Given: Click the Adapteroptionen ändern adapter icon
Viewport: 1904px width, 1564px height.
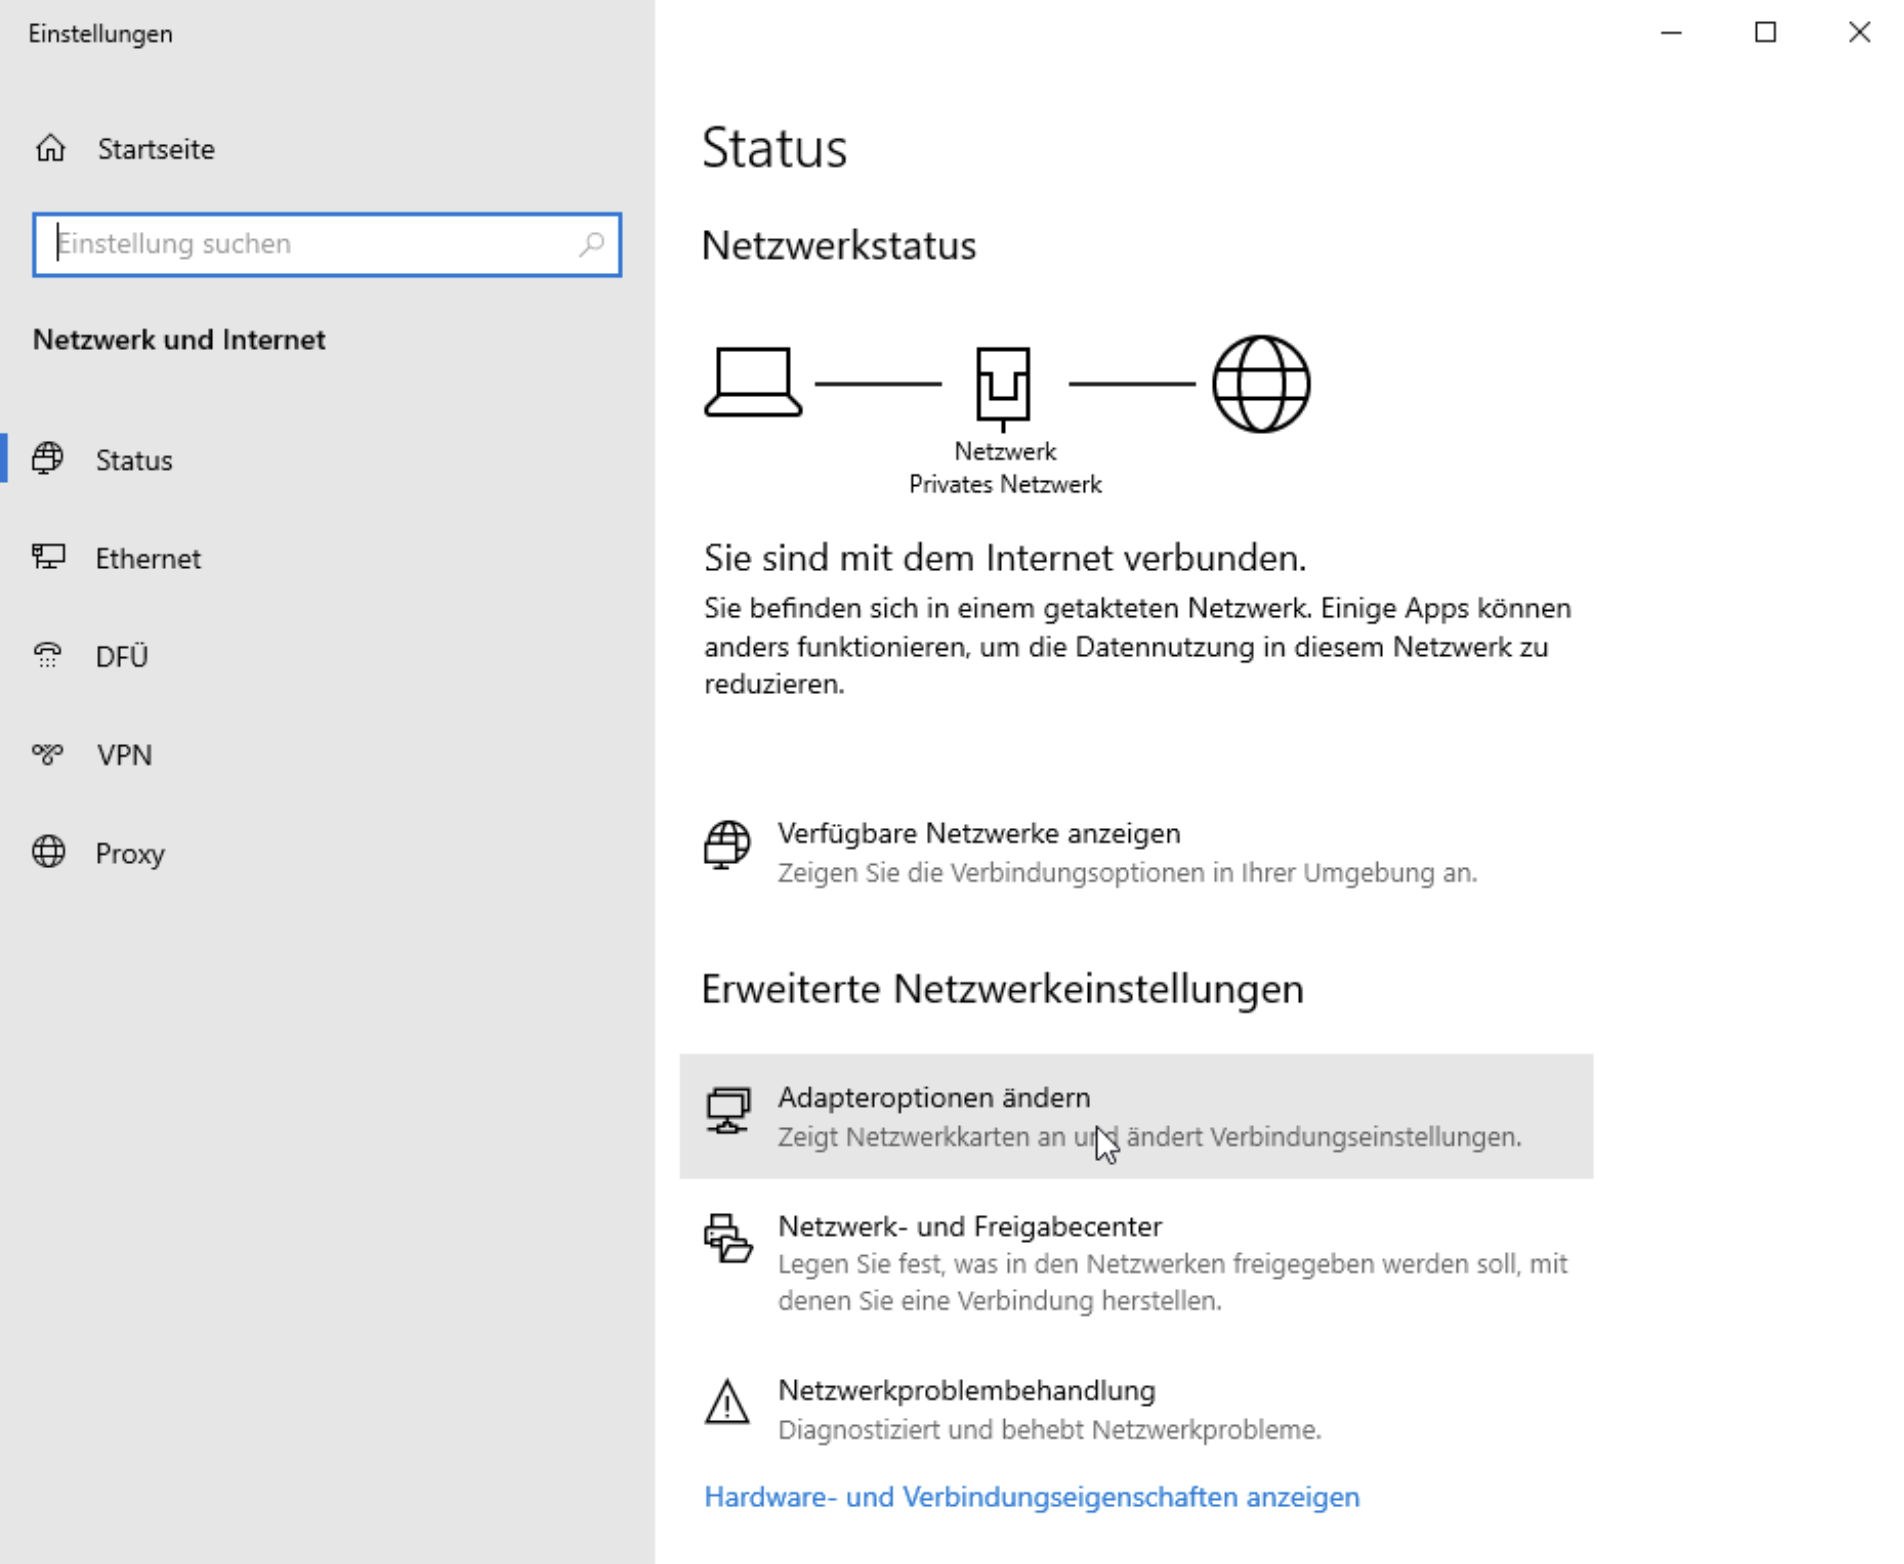Looking at the screenshot, I should pos(728,1111).
